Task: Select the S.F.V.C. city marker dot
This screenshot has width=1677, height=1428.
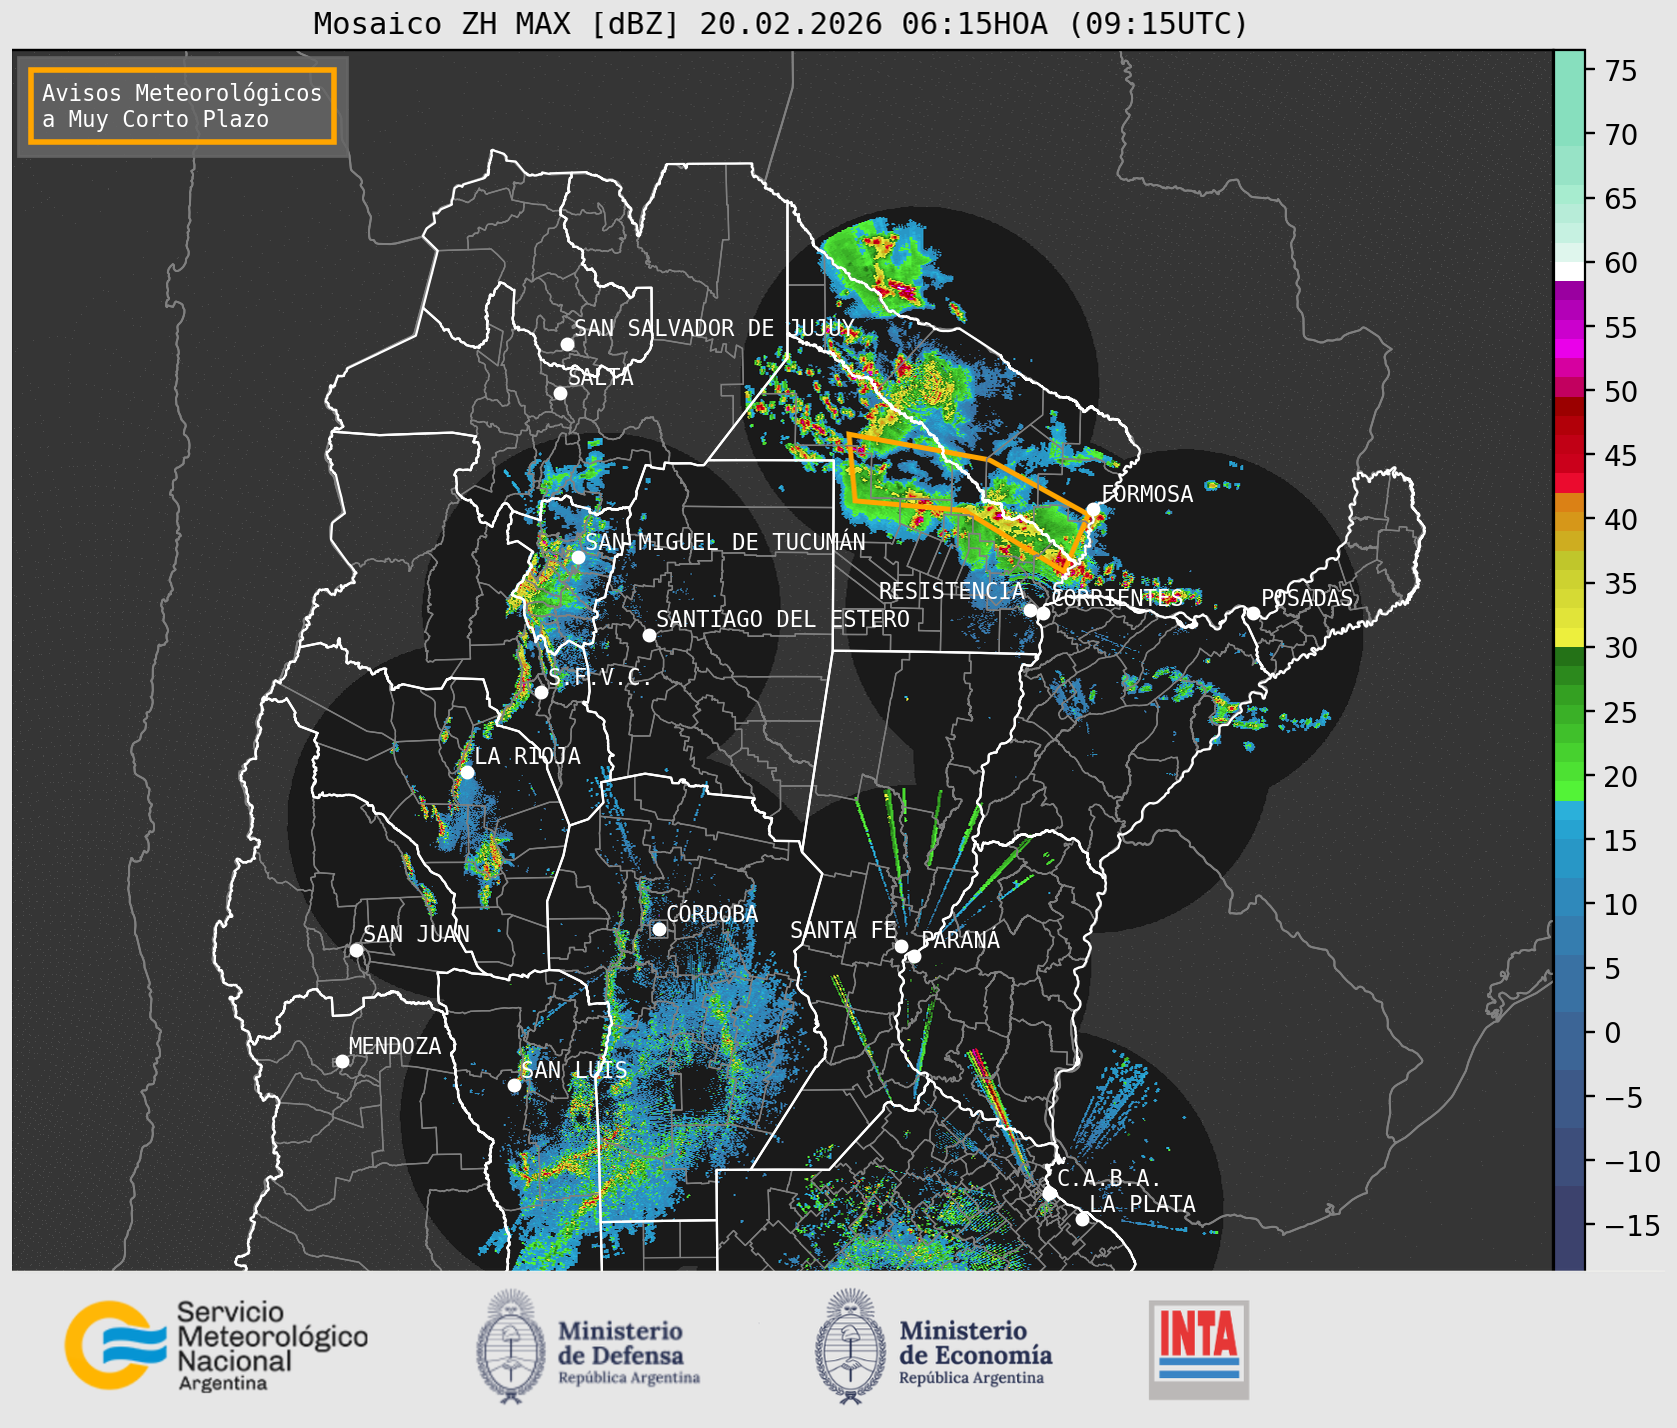Action: tap(541, 692)
